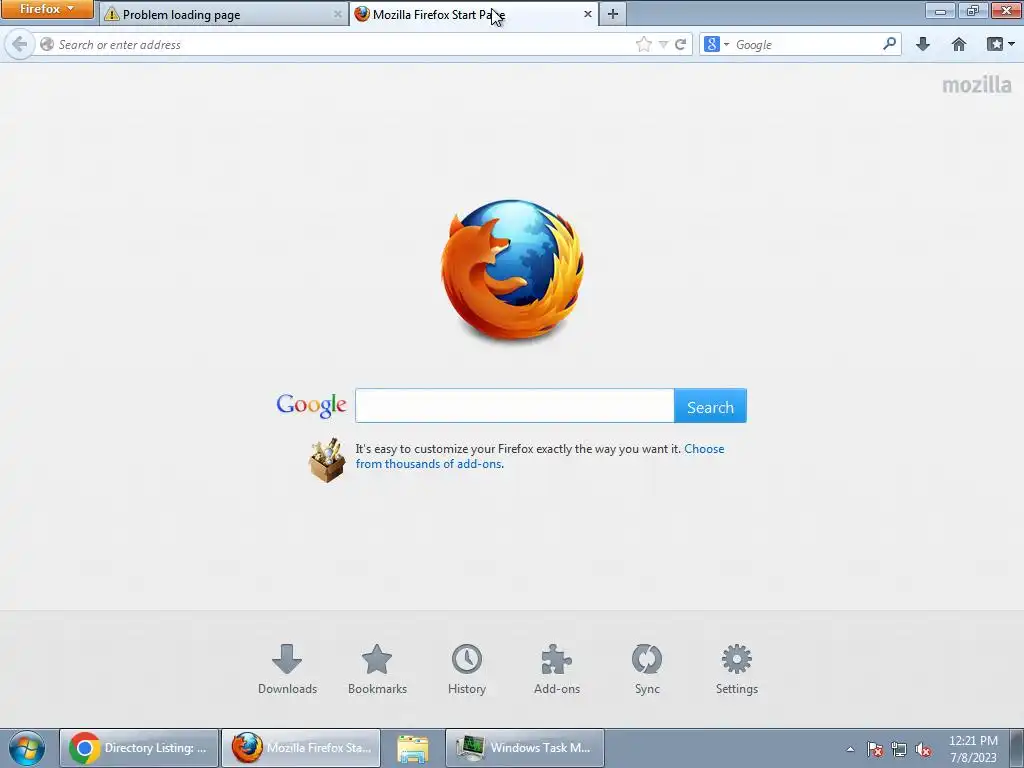Open Sync from the bottom launcher

pyautogui.click(x=647, y=669)
